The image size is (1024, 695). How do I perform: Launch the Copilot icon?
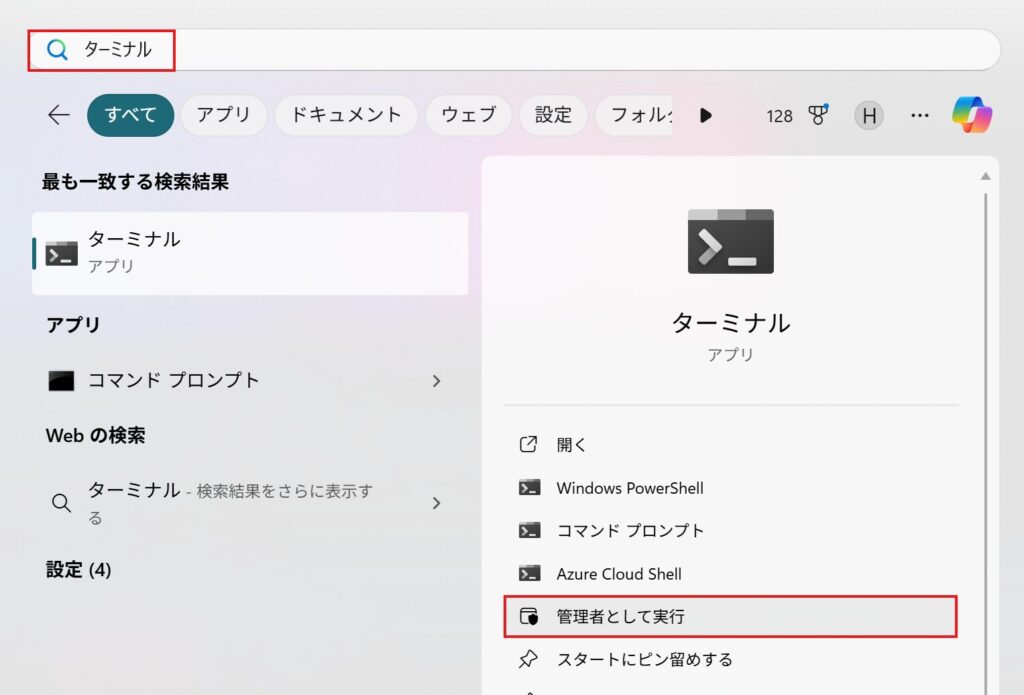tap(972, 115)
